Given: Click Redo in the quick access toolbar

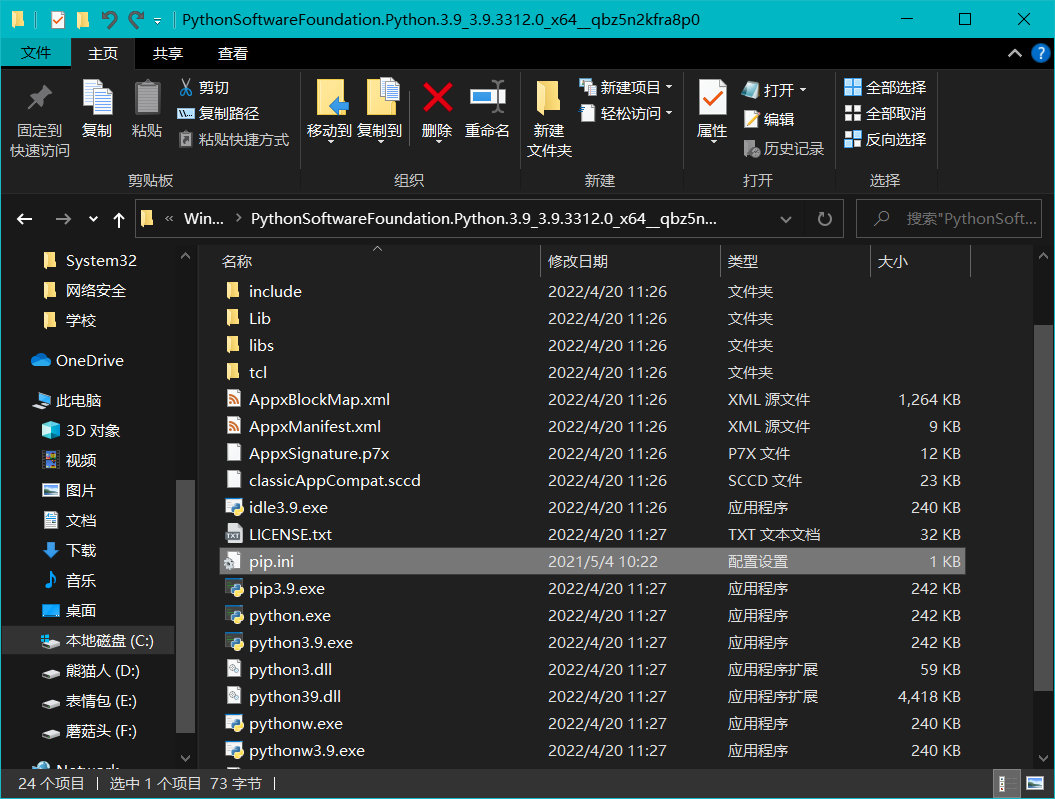Looking at the screenshot, I should click(x=137, y=20).
